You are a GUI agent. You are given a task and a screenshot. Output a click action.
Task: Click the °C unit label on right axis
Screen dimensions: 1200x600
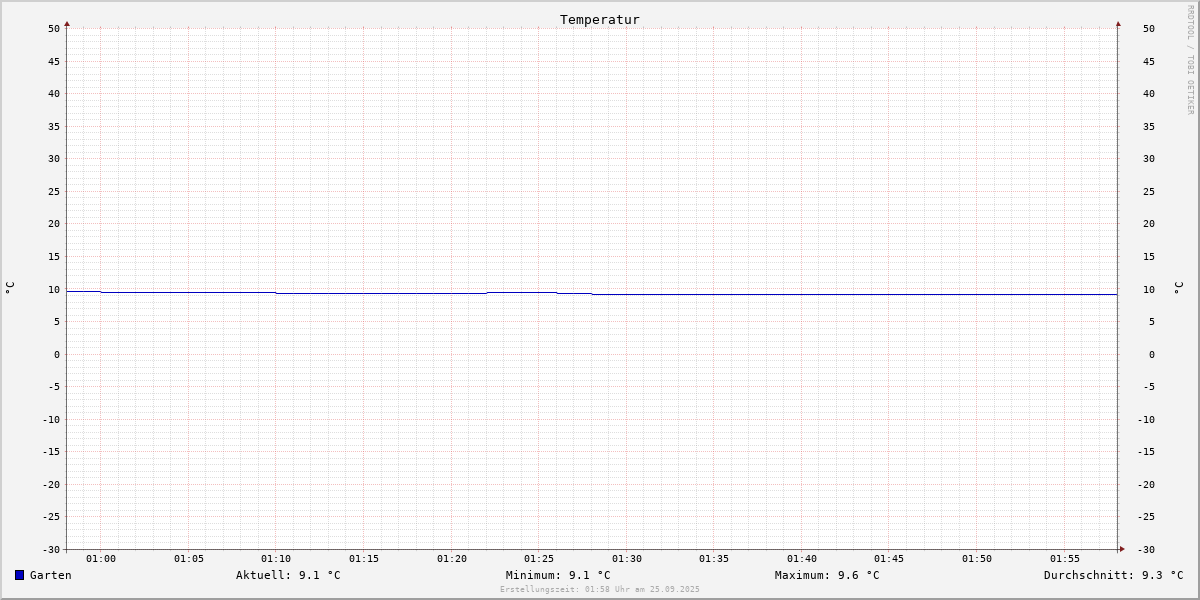[x=1178, y=288]
